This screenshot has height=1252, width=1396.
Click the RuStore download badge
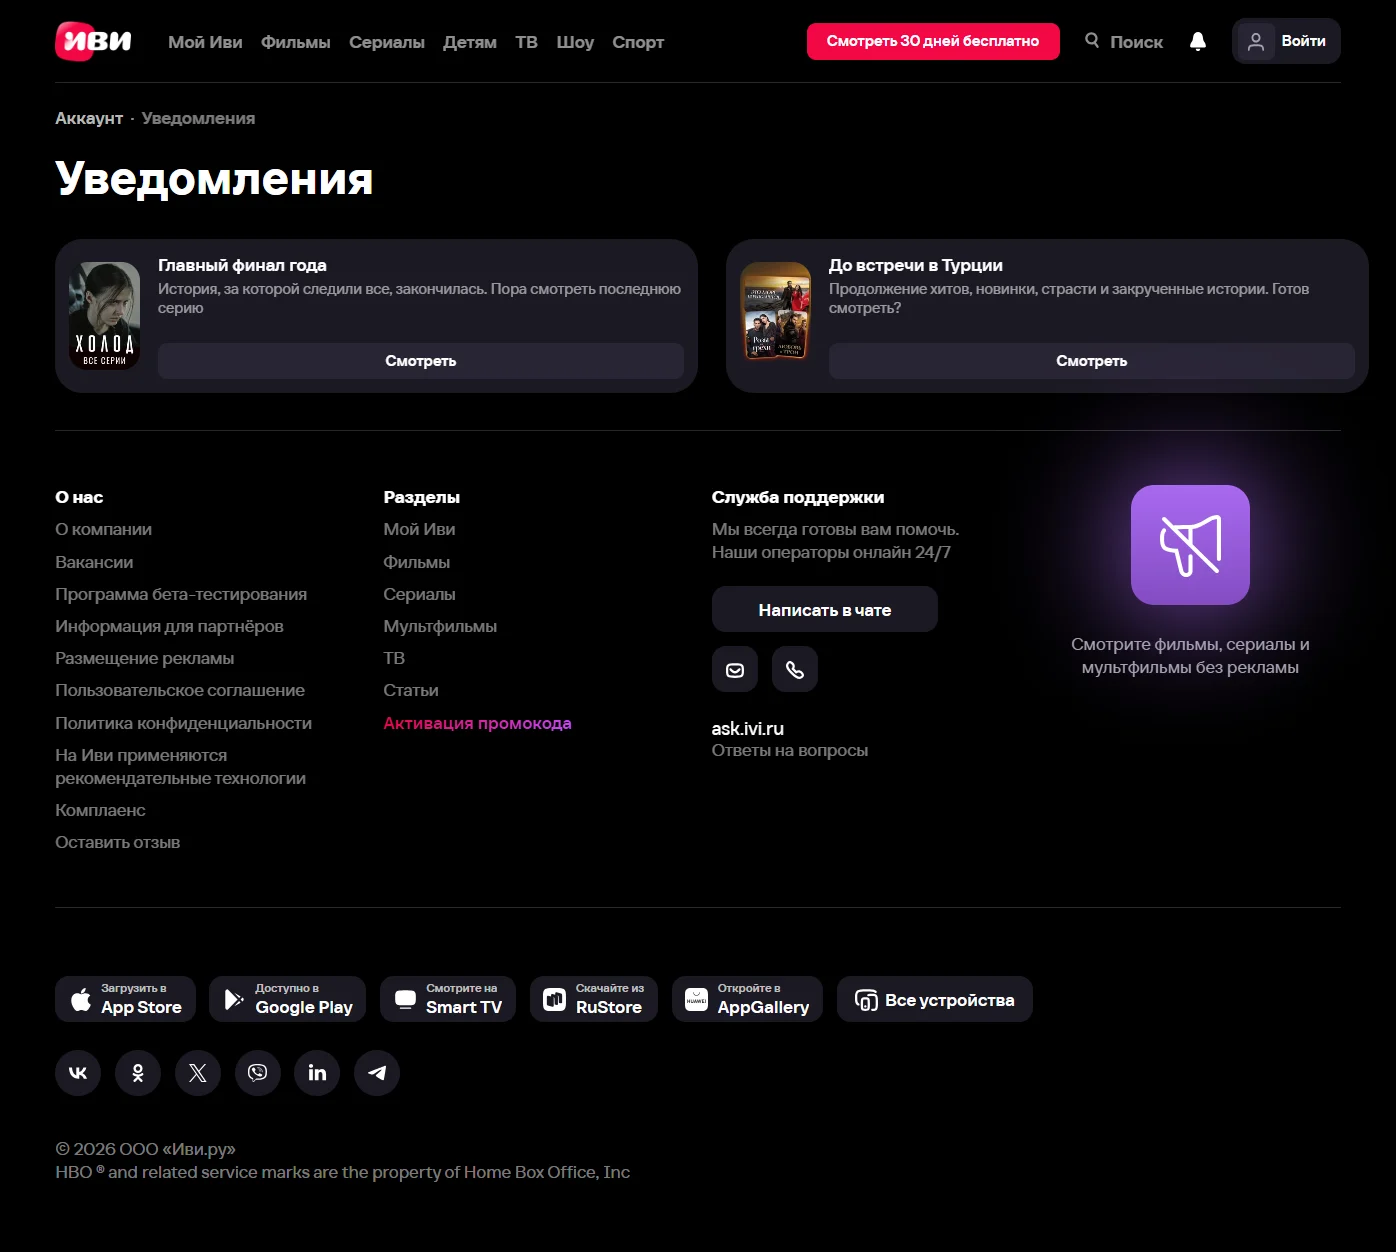[594, 999]
